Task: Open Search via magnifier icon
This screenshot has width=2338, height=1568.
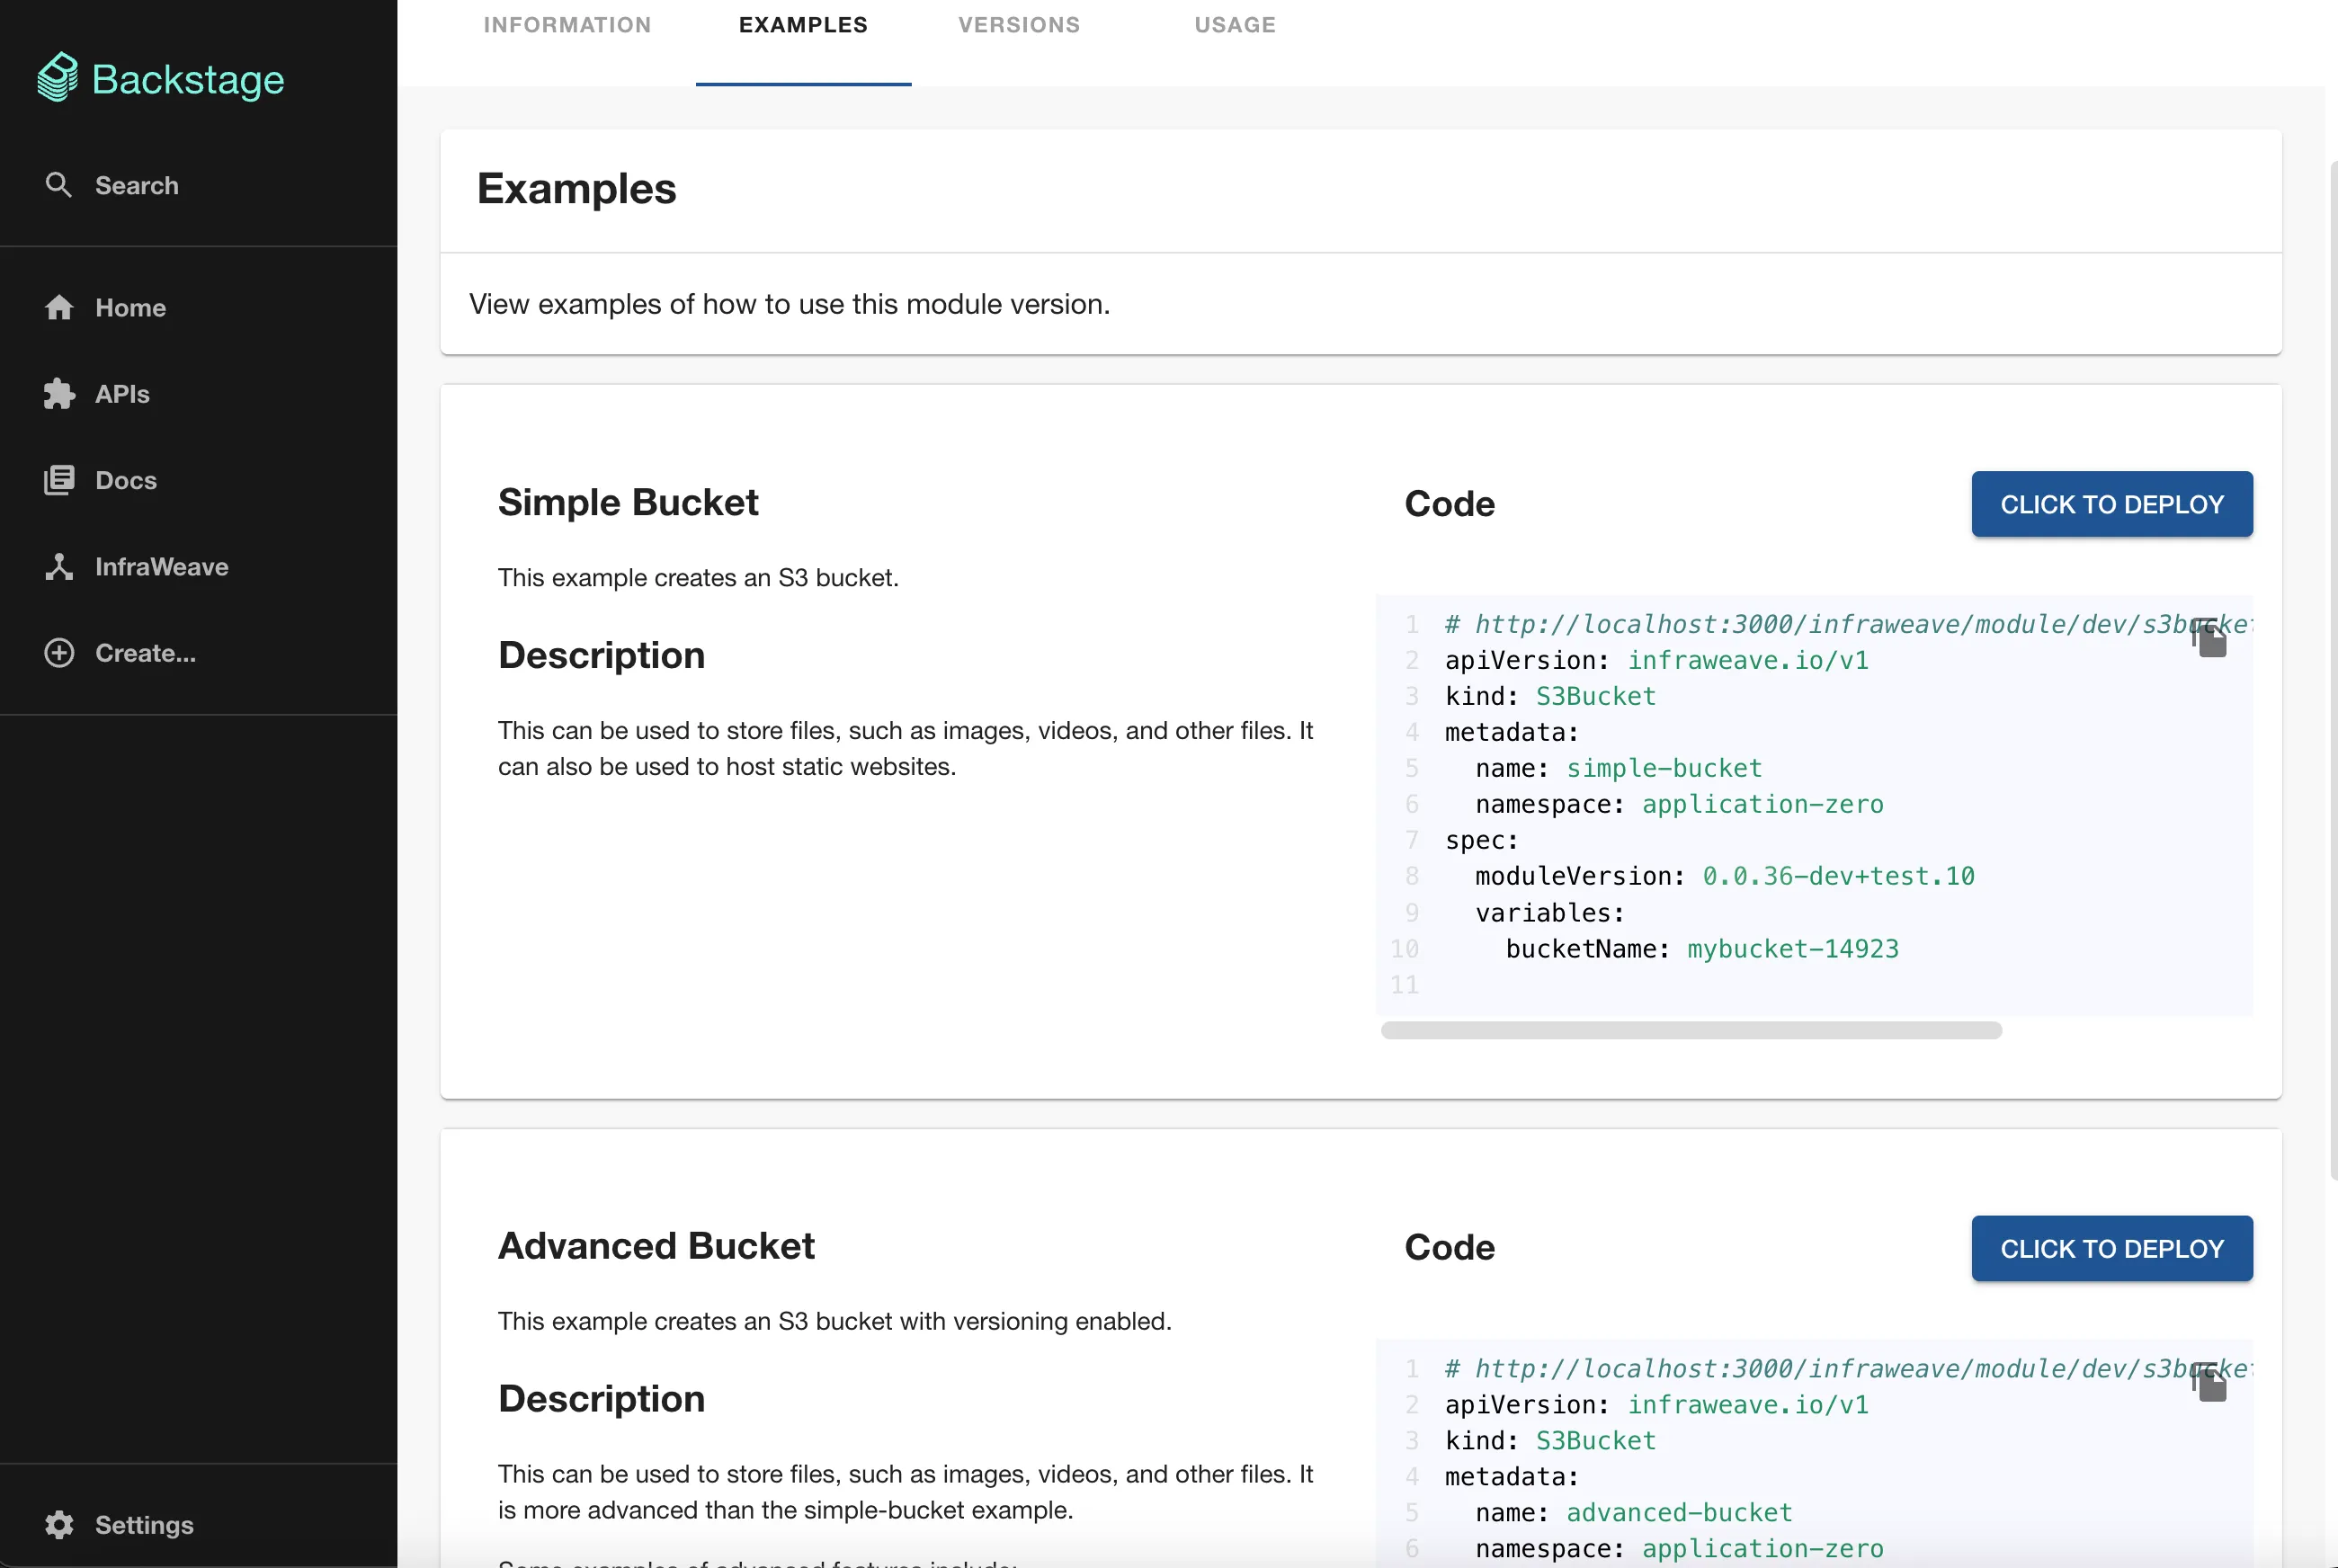Action: 59,185
